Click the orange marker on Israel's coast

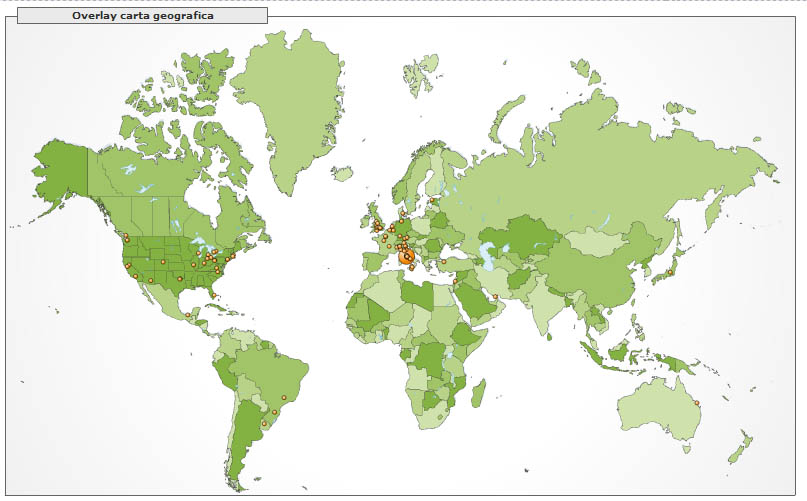(x=455, y=281)
